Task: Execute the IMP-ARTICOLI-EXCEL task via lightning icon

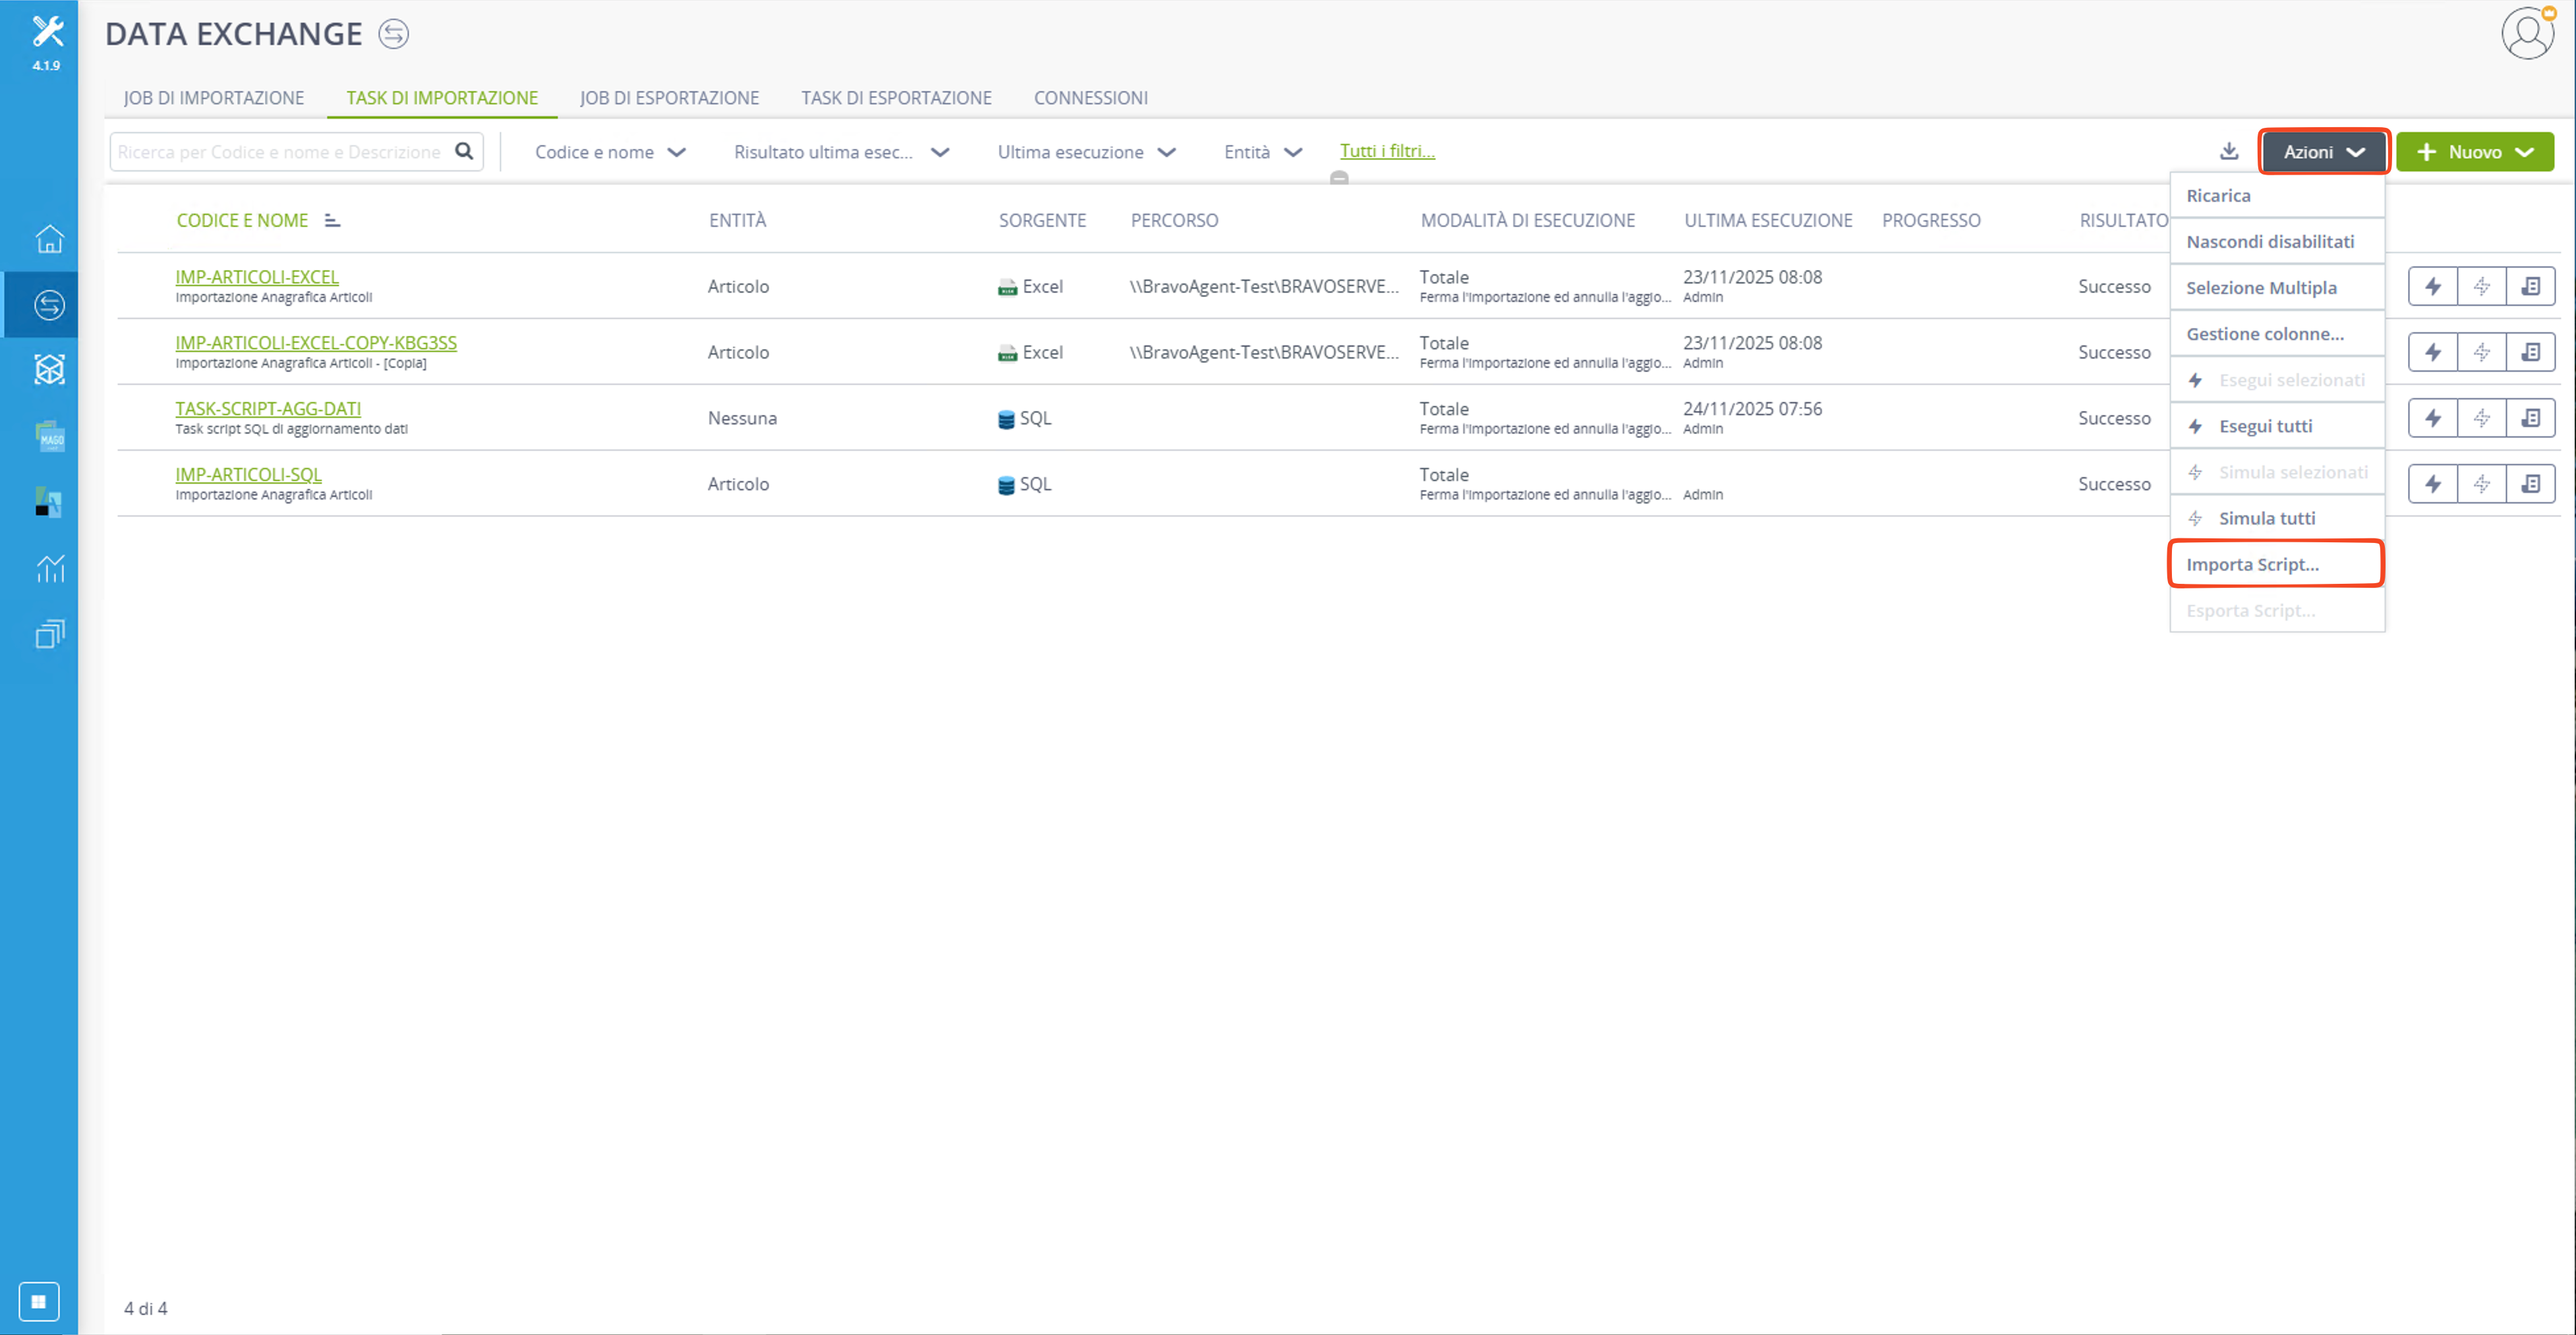Action: (x=2433, y=286)
